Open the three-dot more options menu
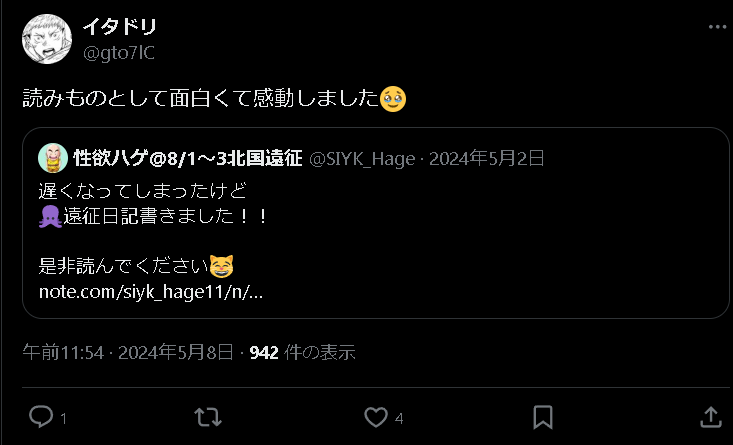The width and height of the screenshot is (733, 445). 717,27
